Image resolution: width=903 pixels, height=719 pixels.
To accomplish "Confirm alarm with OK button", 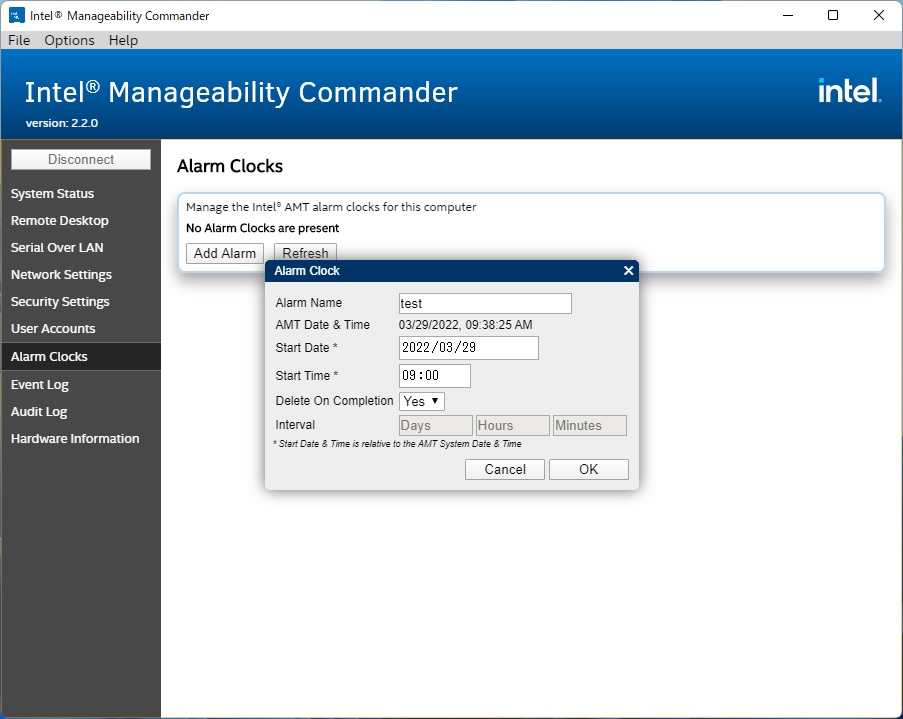I will click(x=589, y=470).
